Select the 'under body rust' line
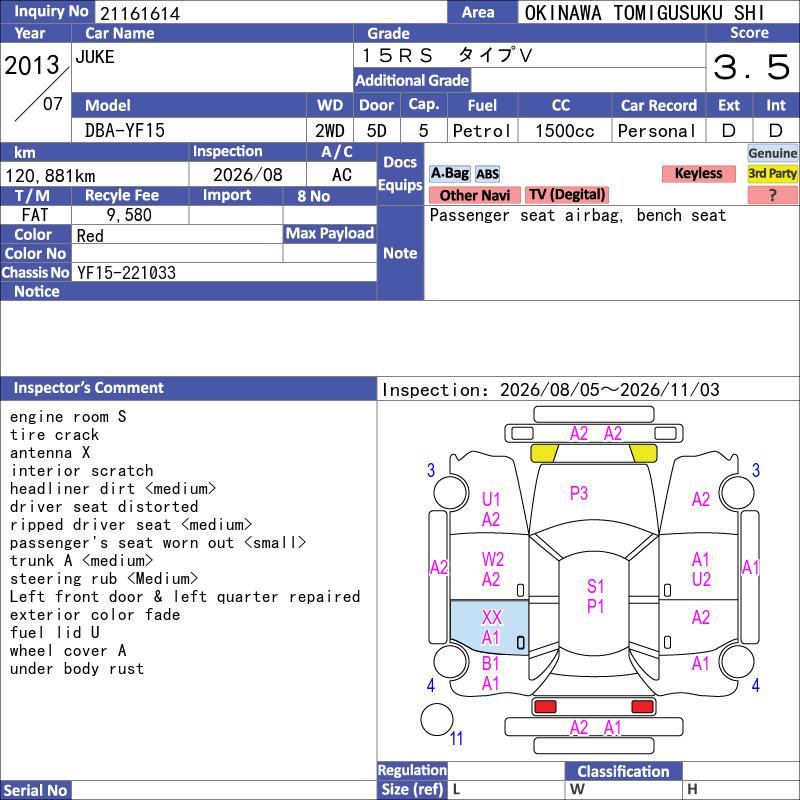The height and width of the screenshot is (800, 800). pos(77,669)
